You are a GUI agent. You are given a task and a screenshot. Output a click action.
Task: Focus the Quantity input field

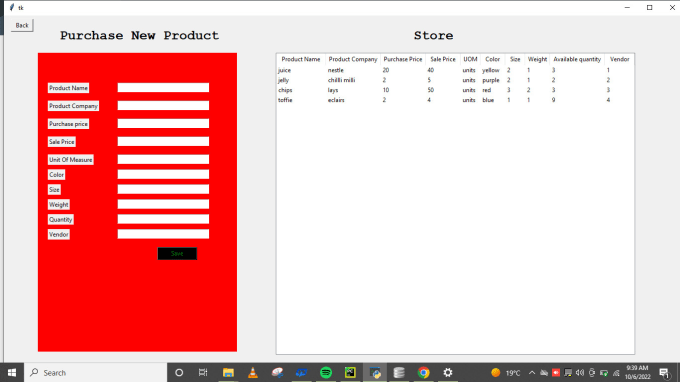pos(163,219)
